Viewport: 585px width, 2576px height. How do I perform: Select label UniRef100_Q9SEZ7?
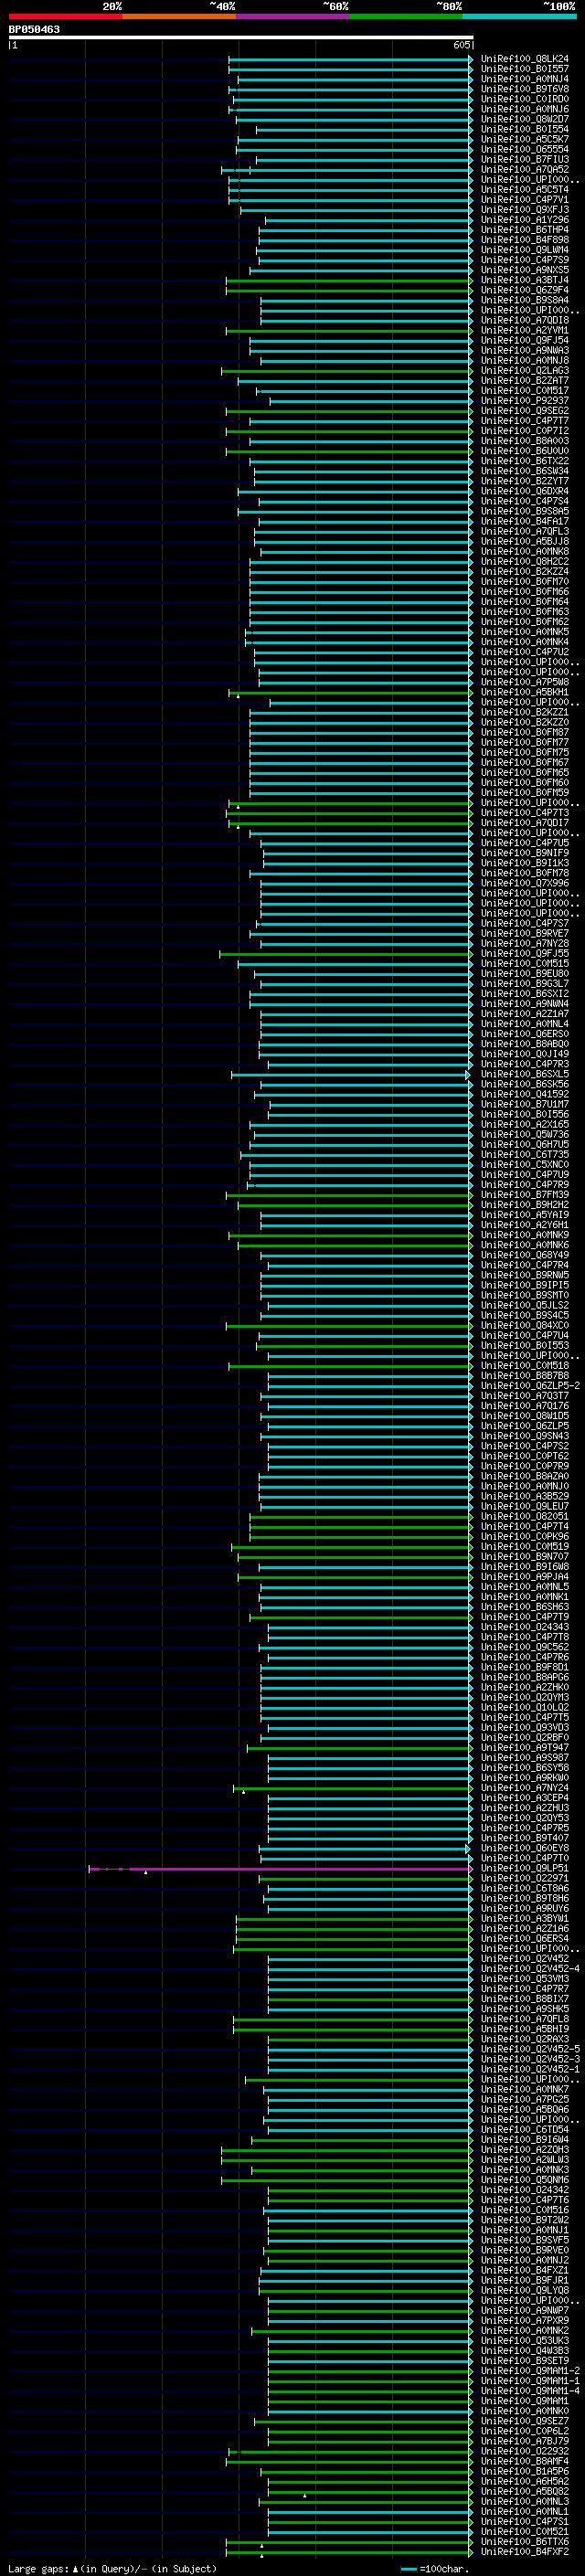coord(525,2421)
